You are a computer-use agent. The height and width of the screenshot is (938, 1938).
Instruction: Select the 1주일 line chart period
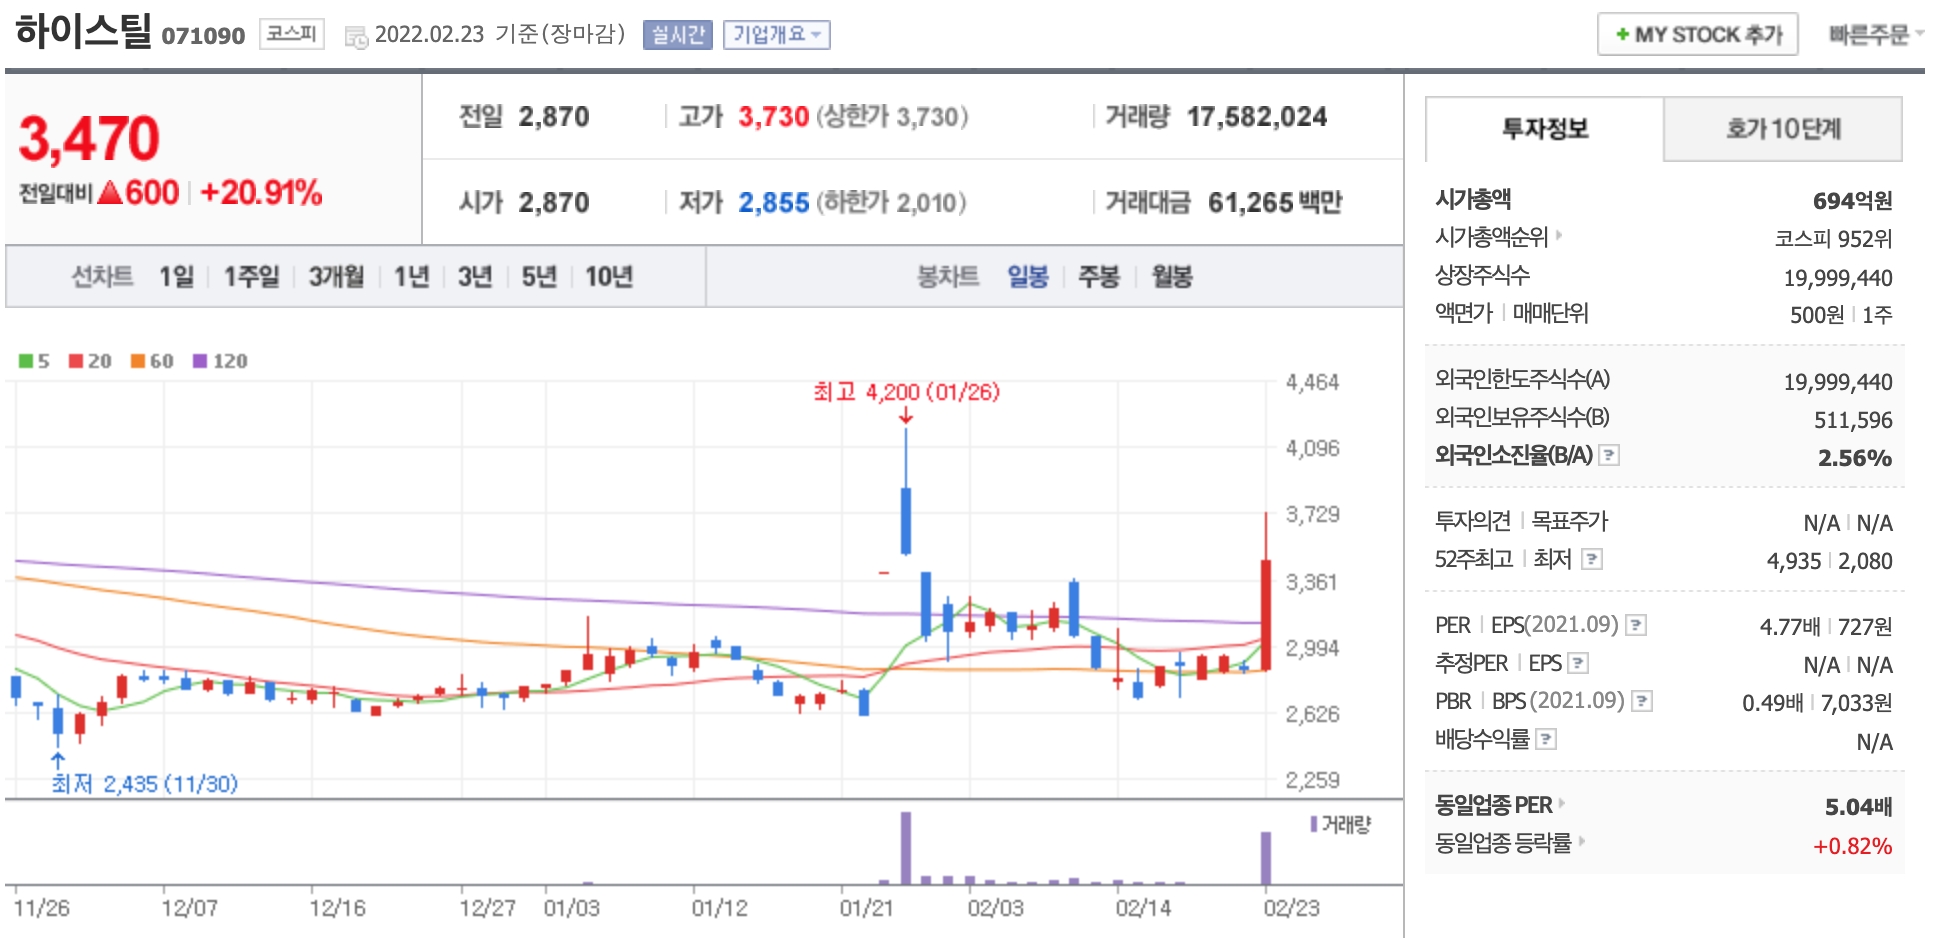251,277
